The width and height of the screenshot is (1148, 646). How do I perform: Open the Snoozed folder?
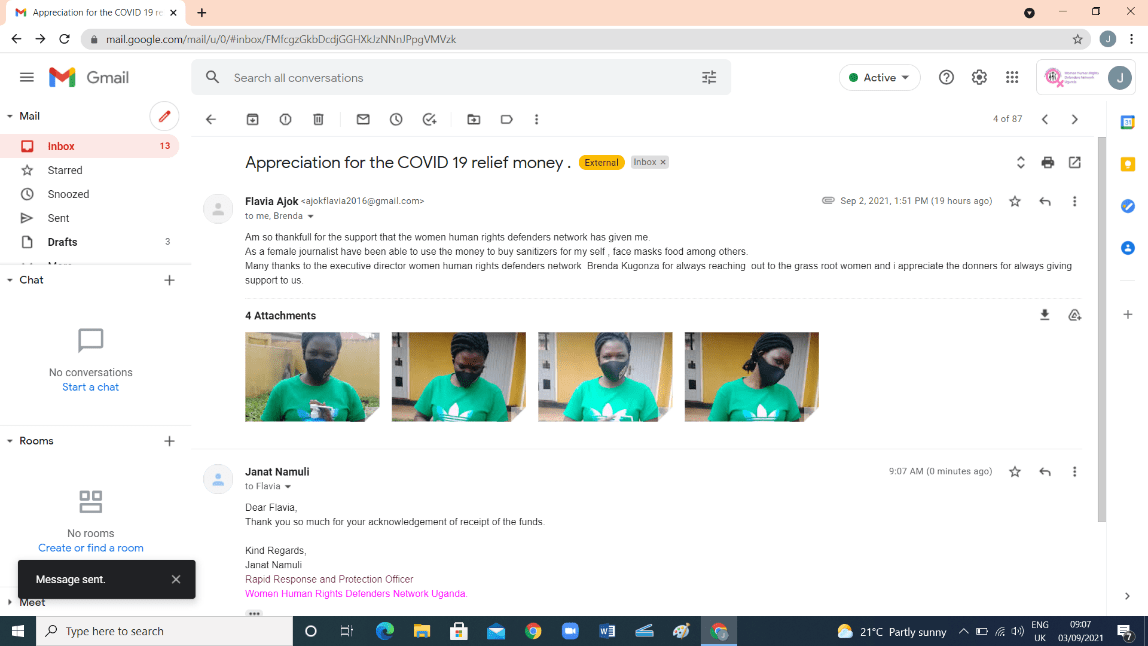click(89, 194)
